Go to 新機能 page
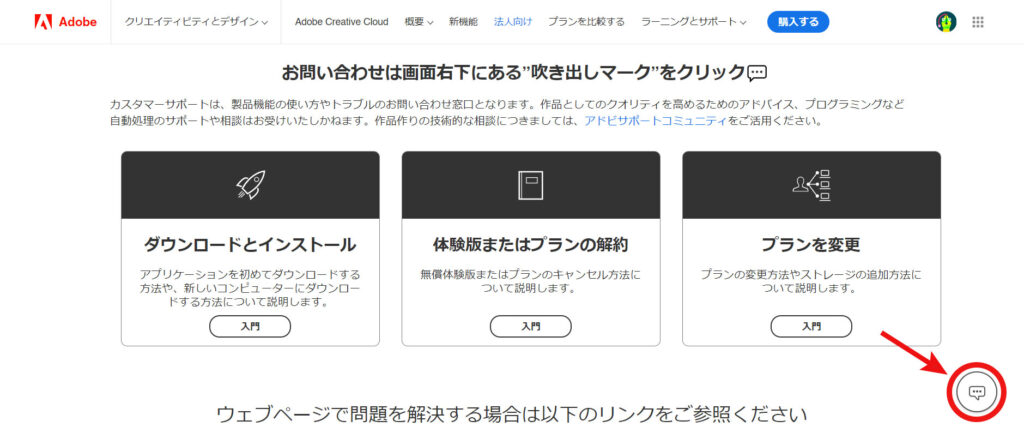This screenshot has width=1024, height=445. 462,22
